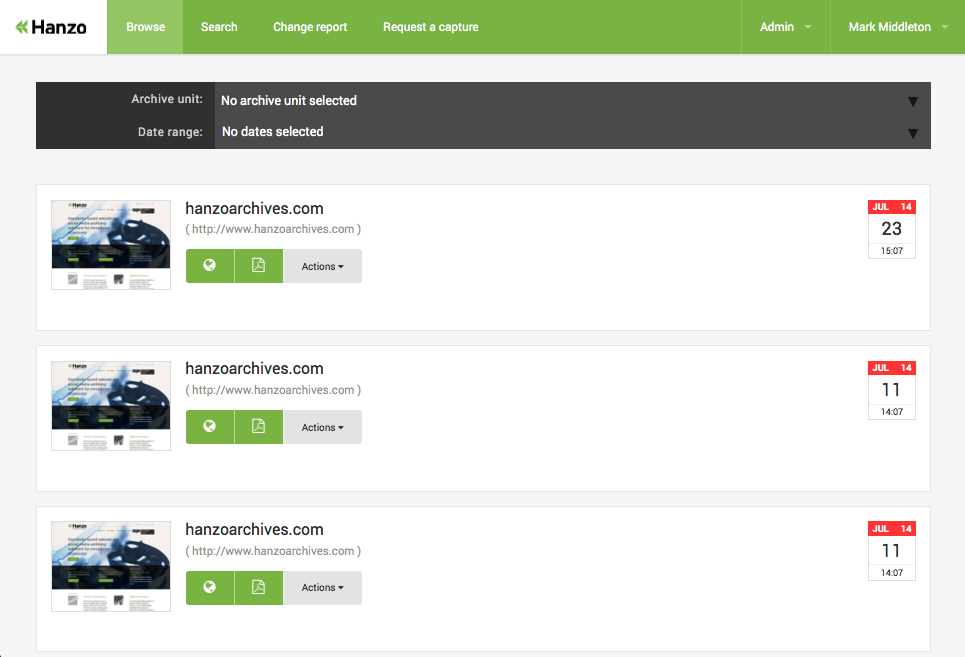965x657 pixels.
Task: Click URL under second capture title
Action: pyautogui.click(x=273, y=390)
